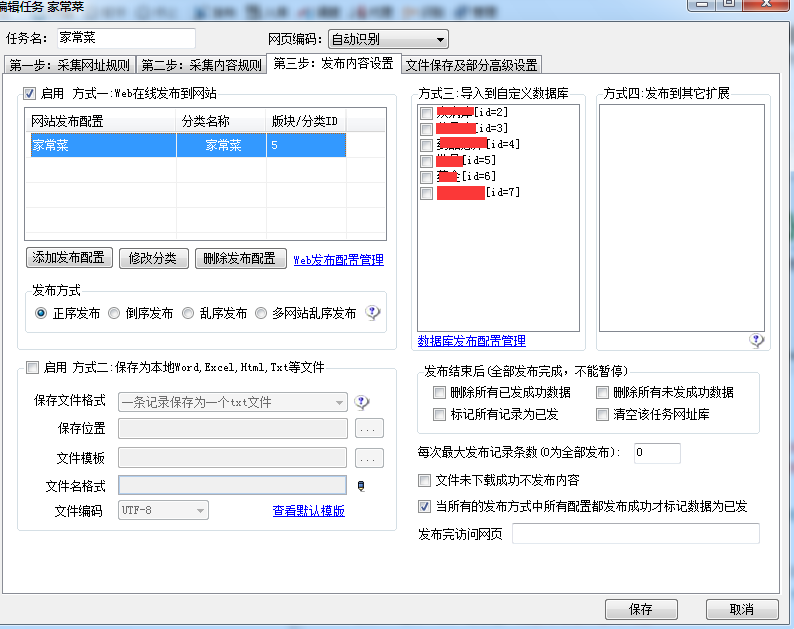Click browse button next to 保存位置
Viewport: 794px width, 629px height.
point(369,429)
